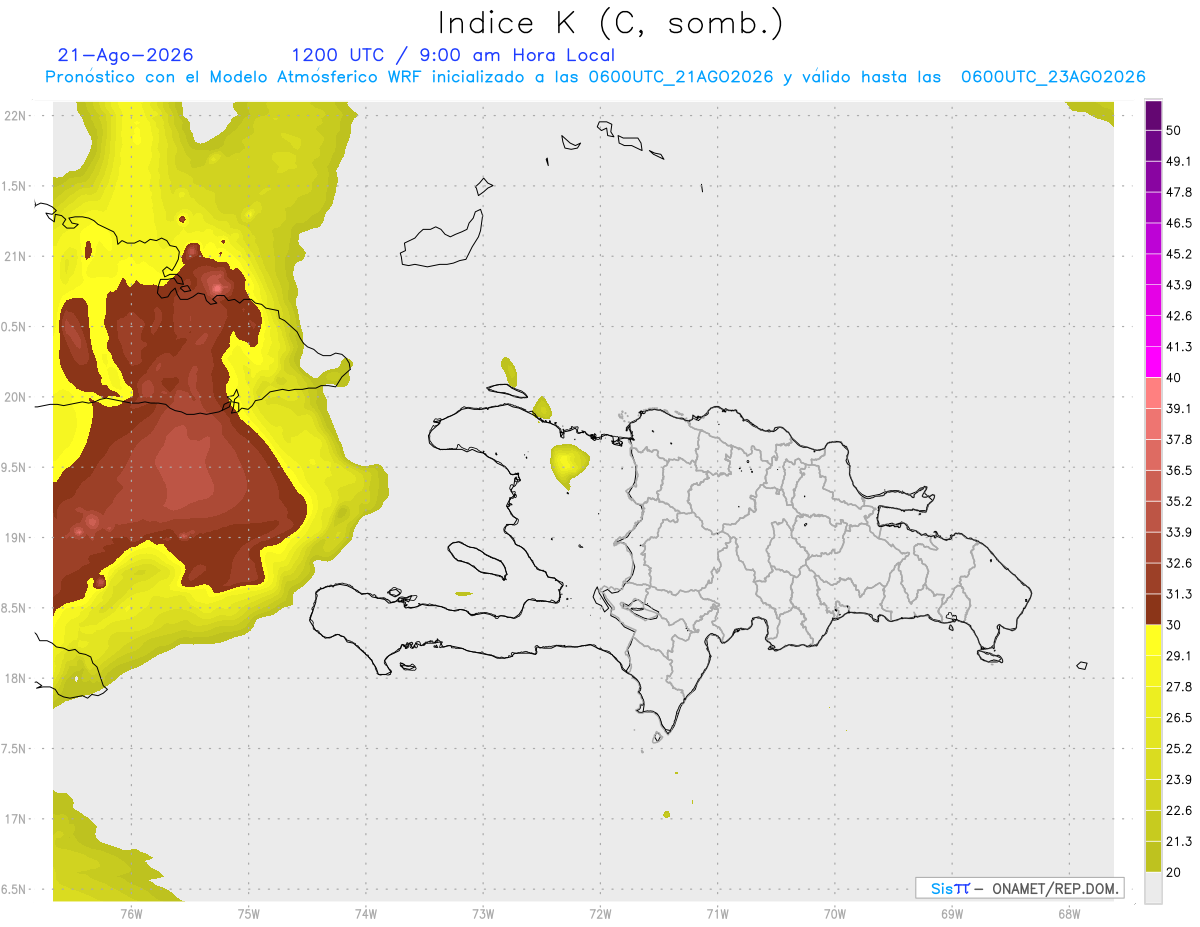The height and width of the screenshot is (927, 1200).
Task: Click the latitude label '20N'
Action: coord(15,397)
